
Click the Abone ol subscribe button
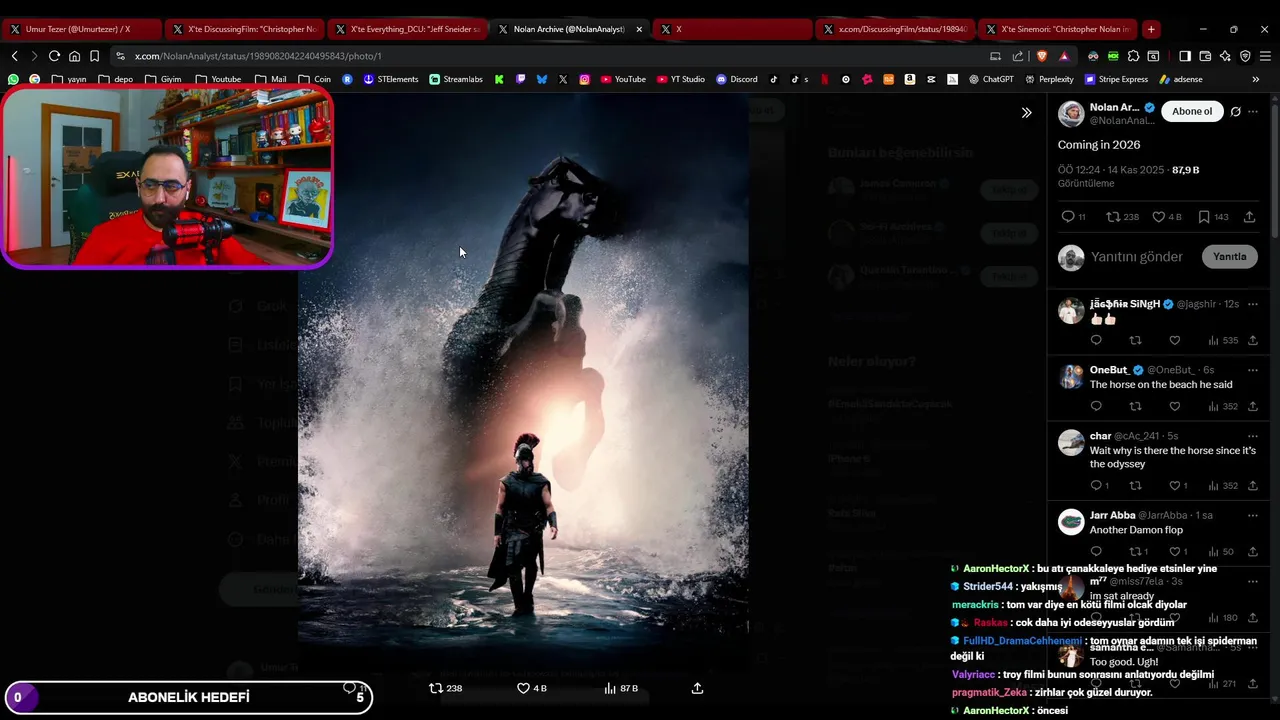tap(1192, 111)
